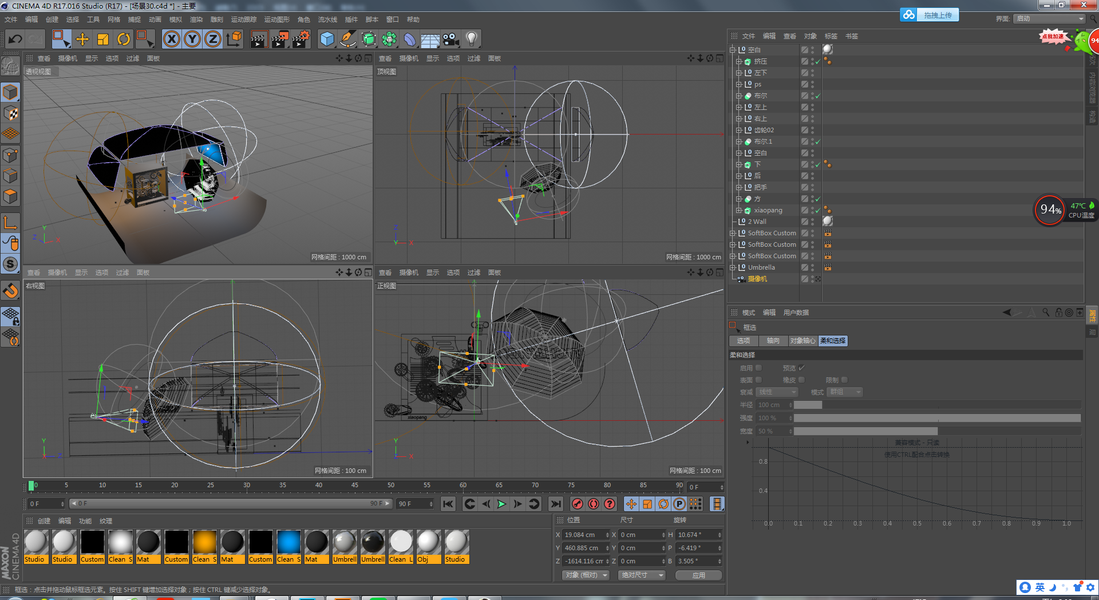Select the Rotate tool
This screenshot has height=600, width=1099.
coord(124,39)
